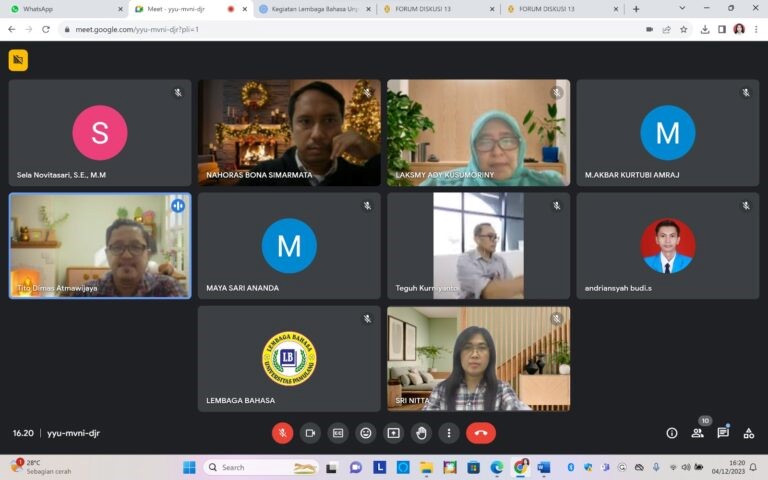Image resolution: width=768 pixels, height=480 pixels.
Task: Click the MAYA SARI ANANDA name label
Action: (x=242, y=288)
